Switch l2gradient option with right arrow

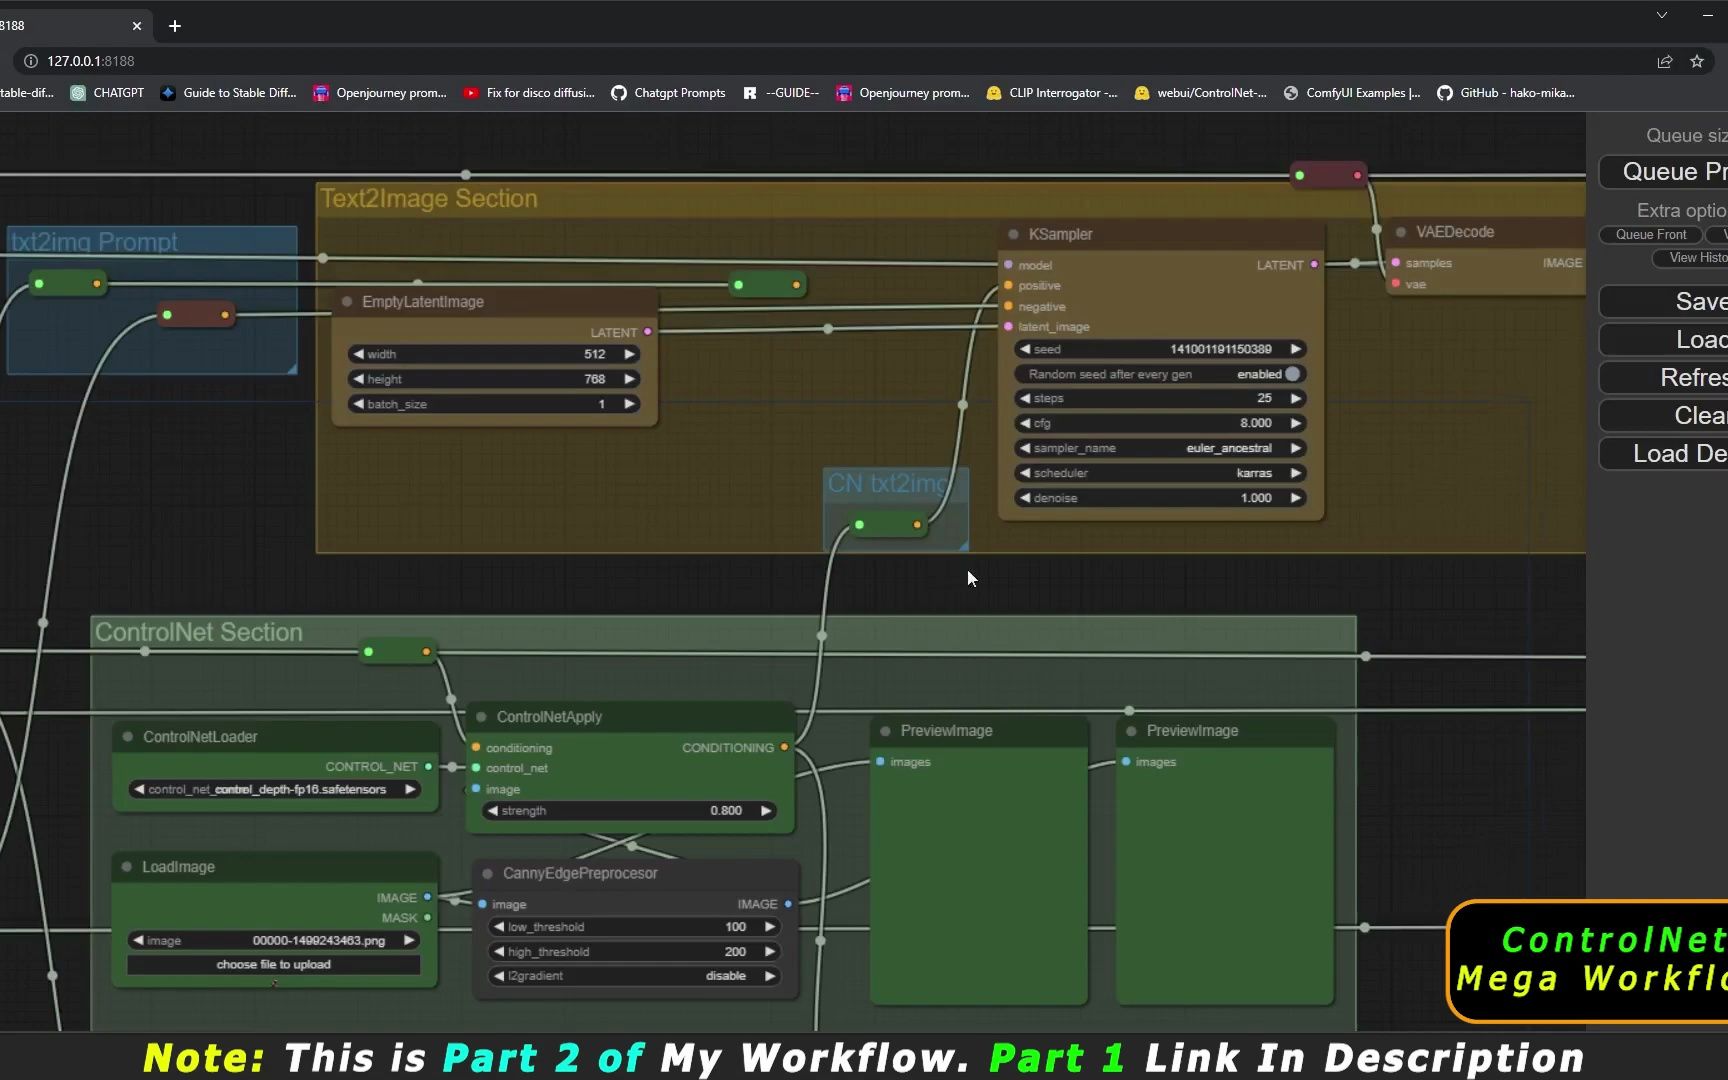(770, 976)
